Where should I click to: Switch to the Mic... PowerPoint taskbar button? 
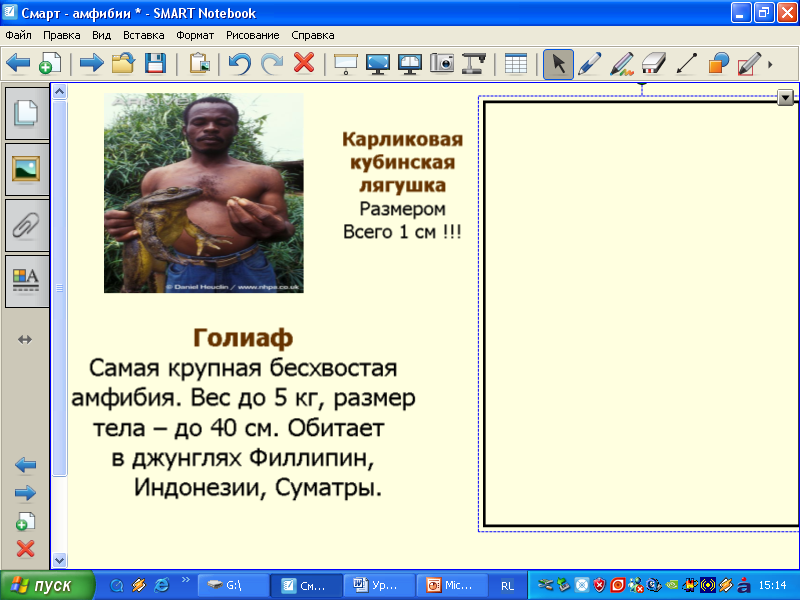coord(452,585)
